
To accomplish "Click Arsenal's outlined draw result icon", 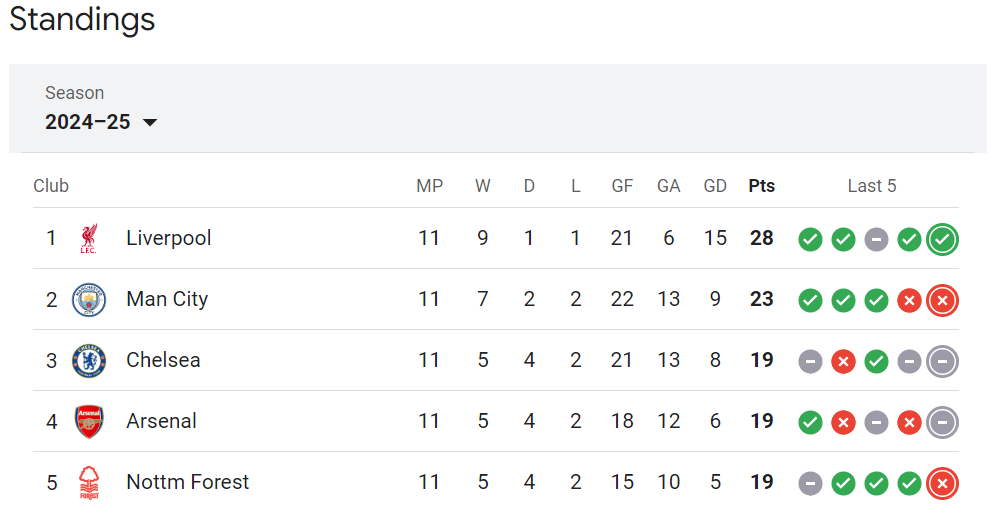I will click(943, 422).
